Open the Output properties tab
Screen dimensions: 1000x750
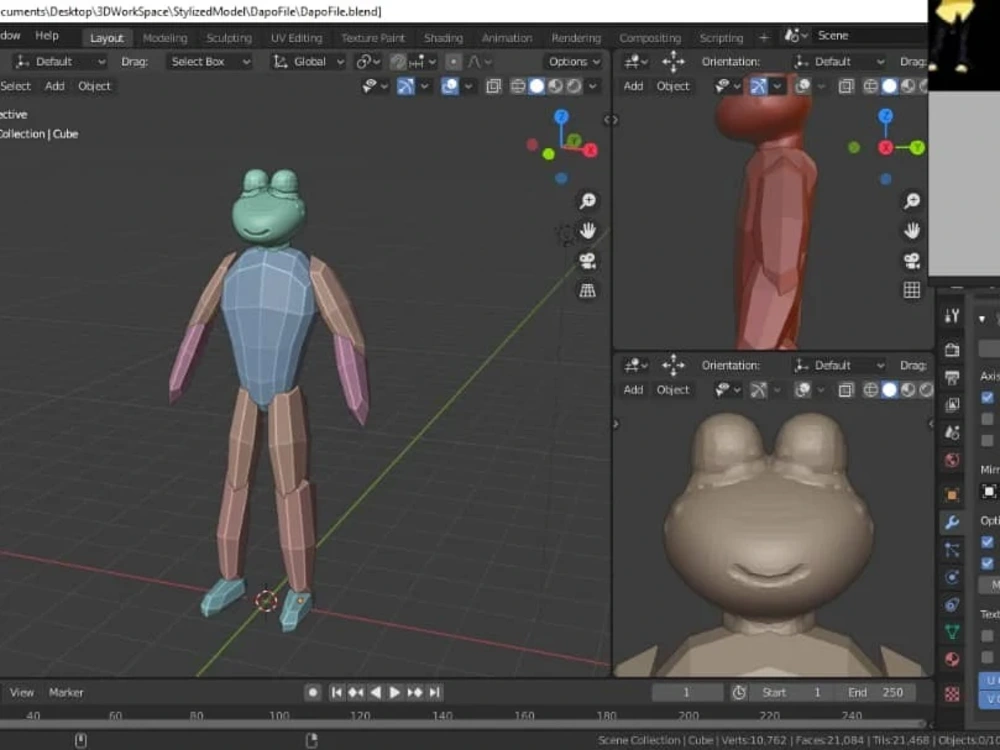tap(952, 378)
